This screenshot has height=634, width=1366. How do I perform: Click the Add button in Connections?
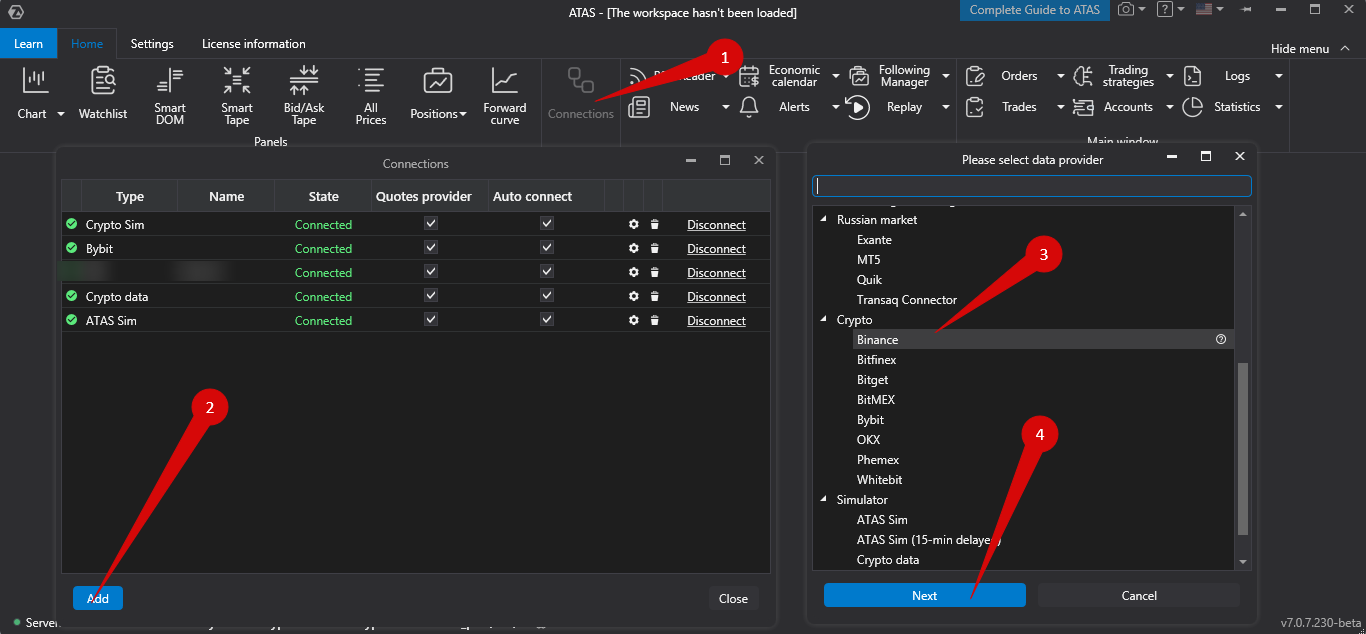pos(98,598)
